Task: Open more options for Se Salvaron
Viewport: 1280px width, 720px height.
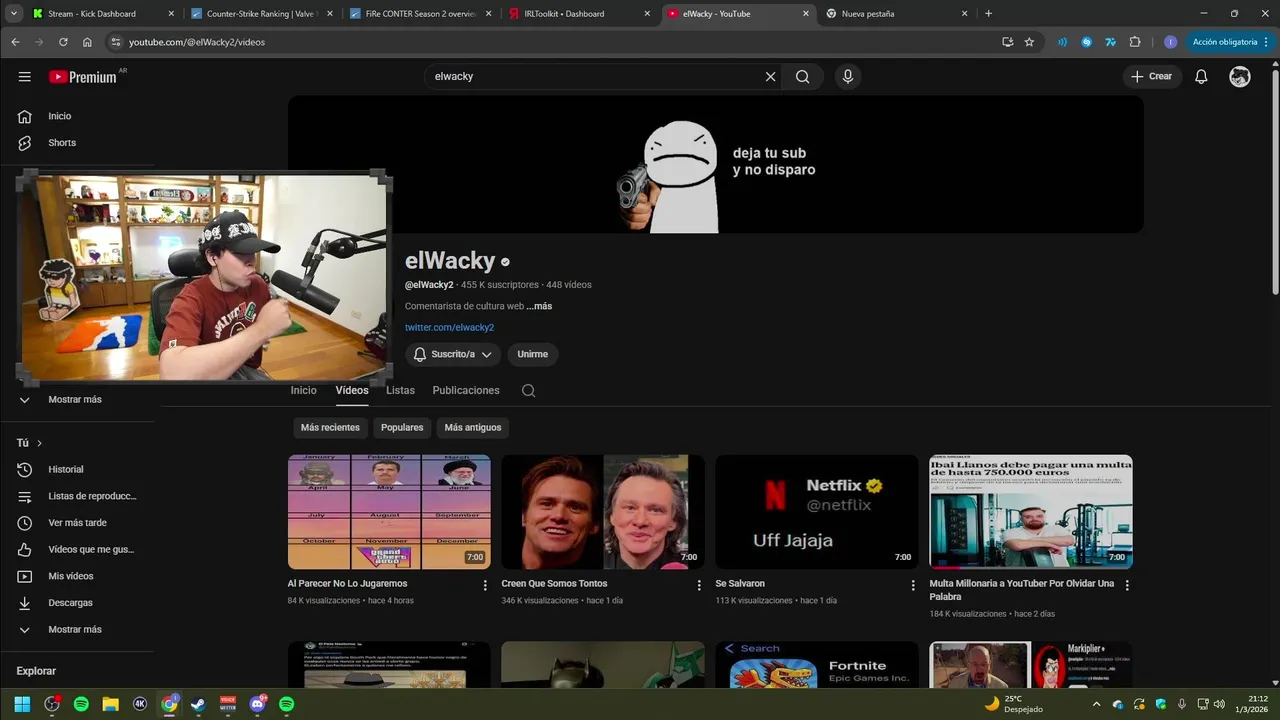Action: point(912,585)
